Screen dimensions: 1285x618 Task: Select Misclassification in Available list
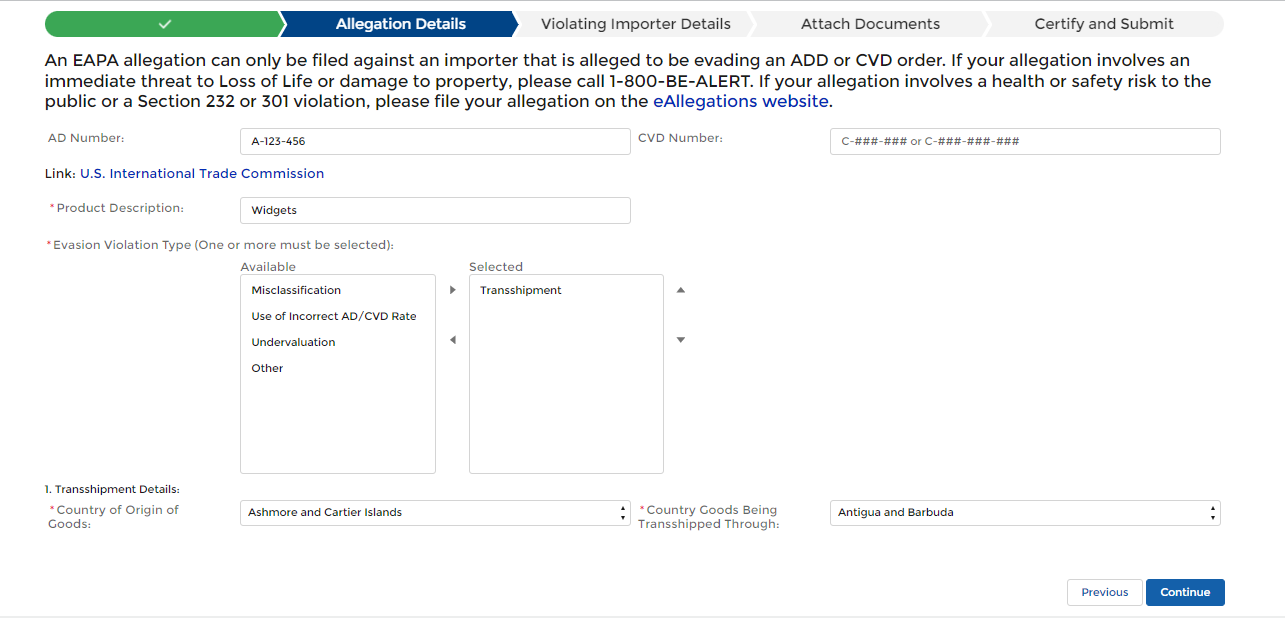click(x=296, y=291)
